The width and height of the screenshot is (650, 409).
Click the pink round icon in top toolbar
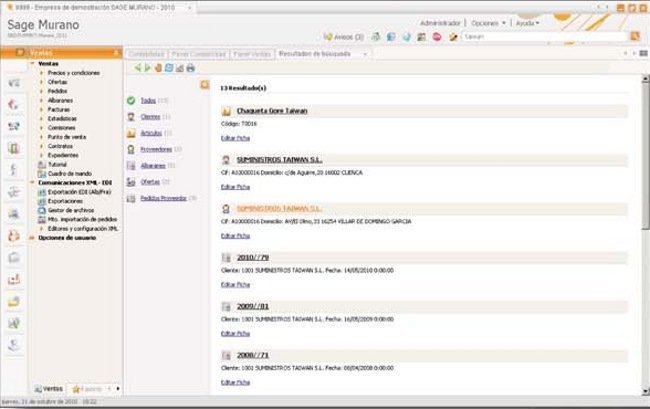coord(438,36)
